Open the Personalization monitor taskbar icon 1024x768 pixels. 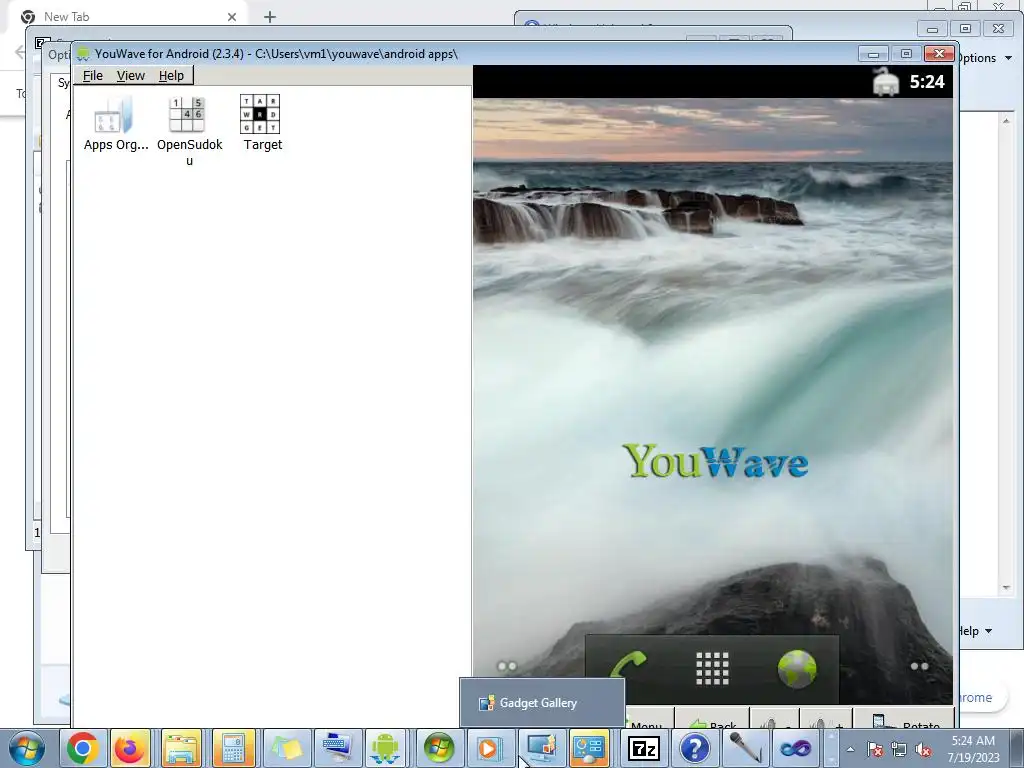click(541, 748)
